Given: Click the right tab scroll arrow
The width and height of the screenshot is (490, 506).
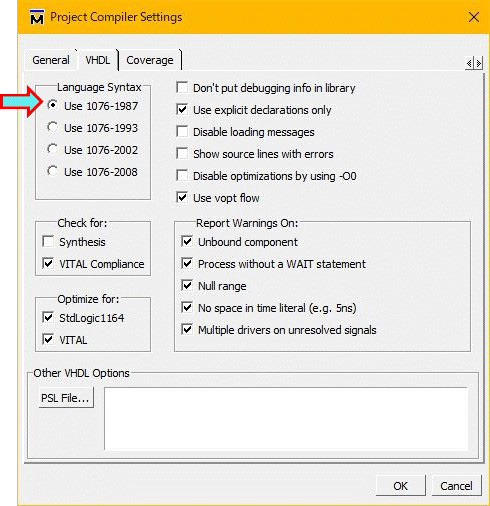Looking at the screenshot, I should [478, 63].
